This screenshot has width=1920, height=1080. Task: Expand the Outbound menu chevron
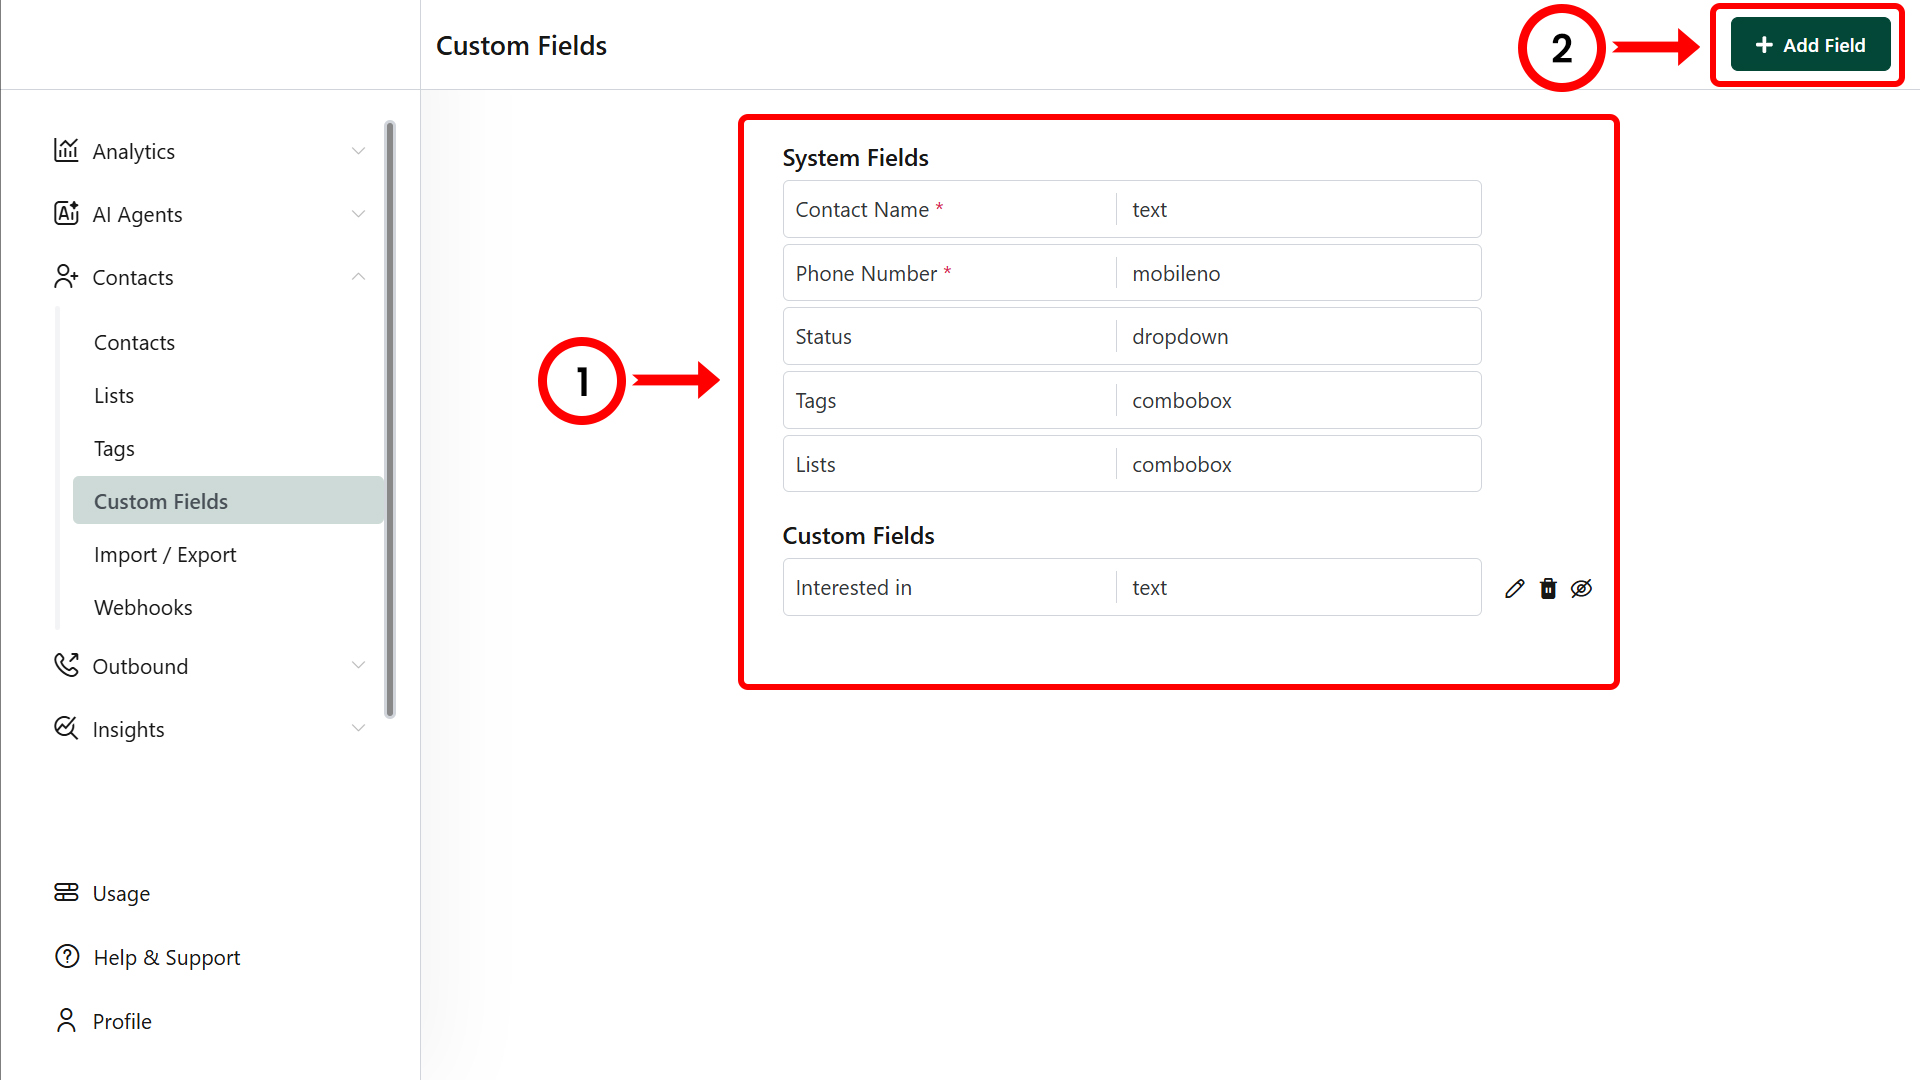(x=358, y=666)
